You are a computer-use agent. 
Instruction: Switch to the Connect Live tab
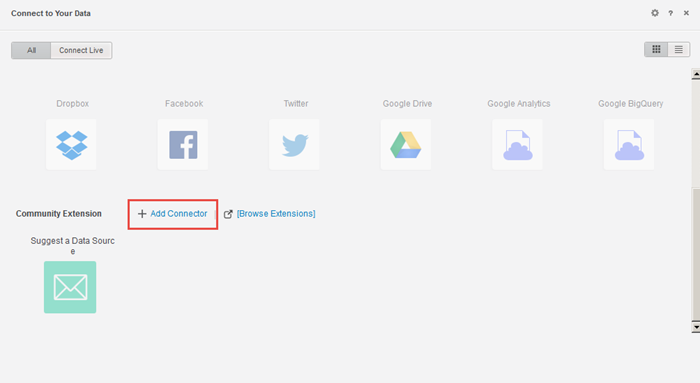[x=81, y=50]
